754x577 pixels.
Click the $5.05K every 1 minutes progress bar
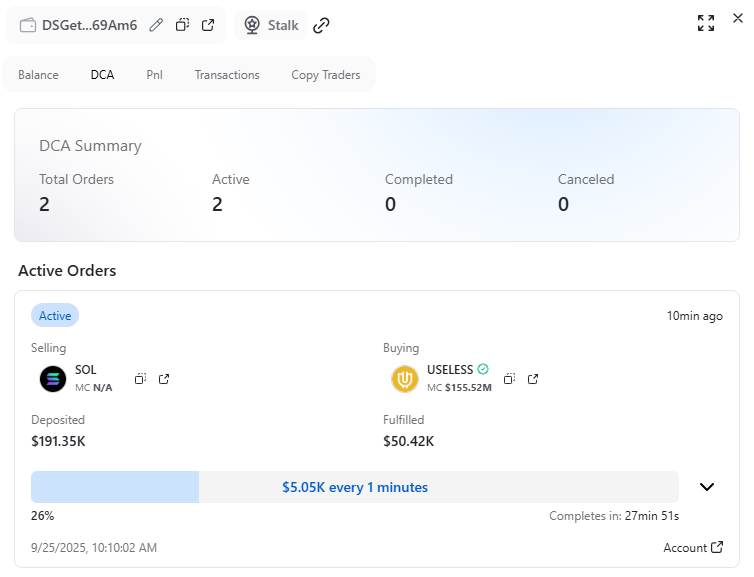coord(355,487)
